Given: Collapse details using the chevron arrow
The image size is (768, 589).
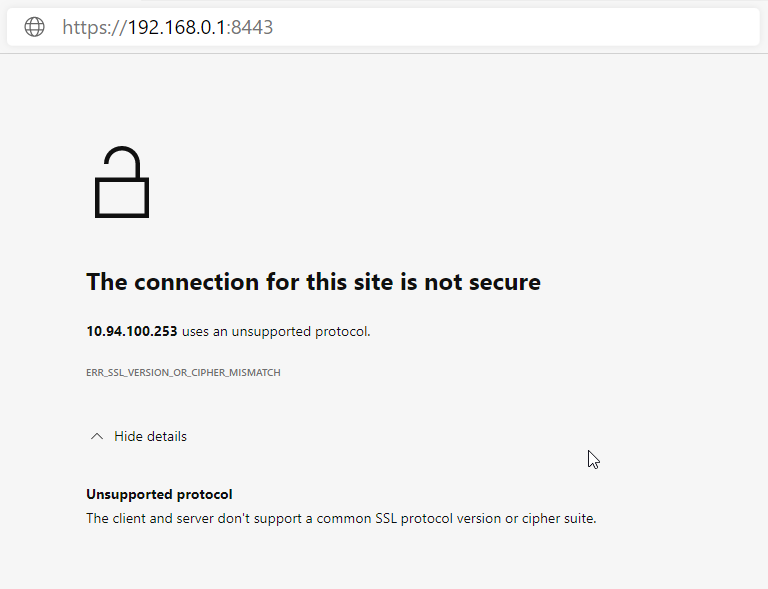Looking at the screenshot, I should point(97,436).
